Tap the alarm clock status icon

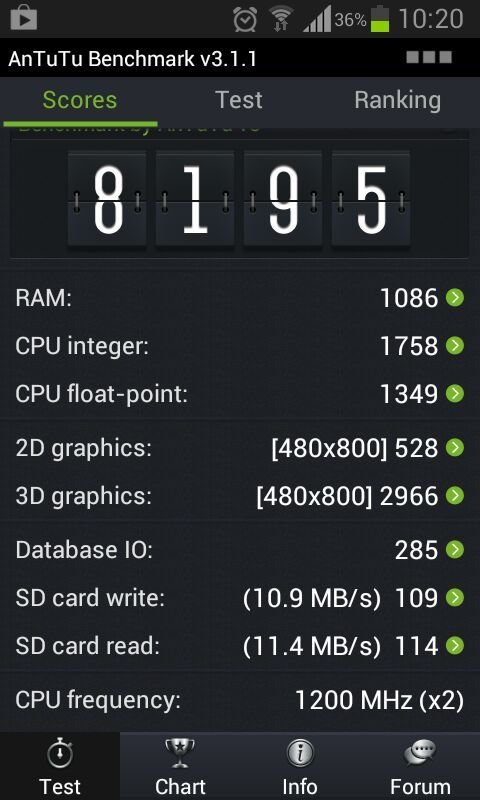(x=245, y=19)
